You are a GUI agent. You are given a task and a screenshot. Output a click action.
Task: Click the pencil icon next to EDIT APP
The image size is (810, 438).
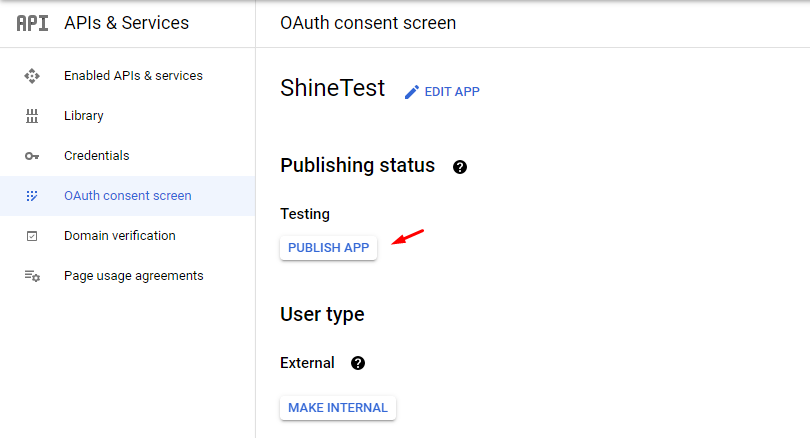[412, 92]
